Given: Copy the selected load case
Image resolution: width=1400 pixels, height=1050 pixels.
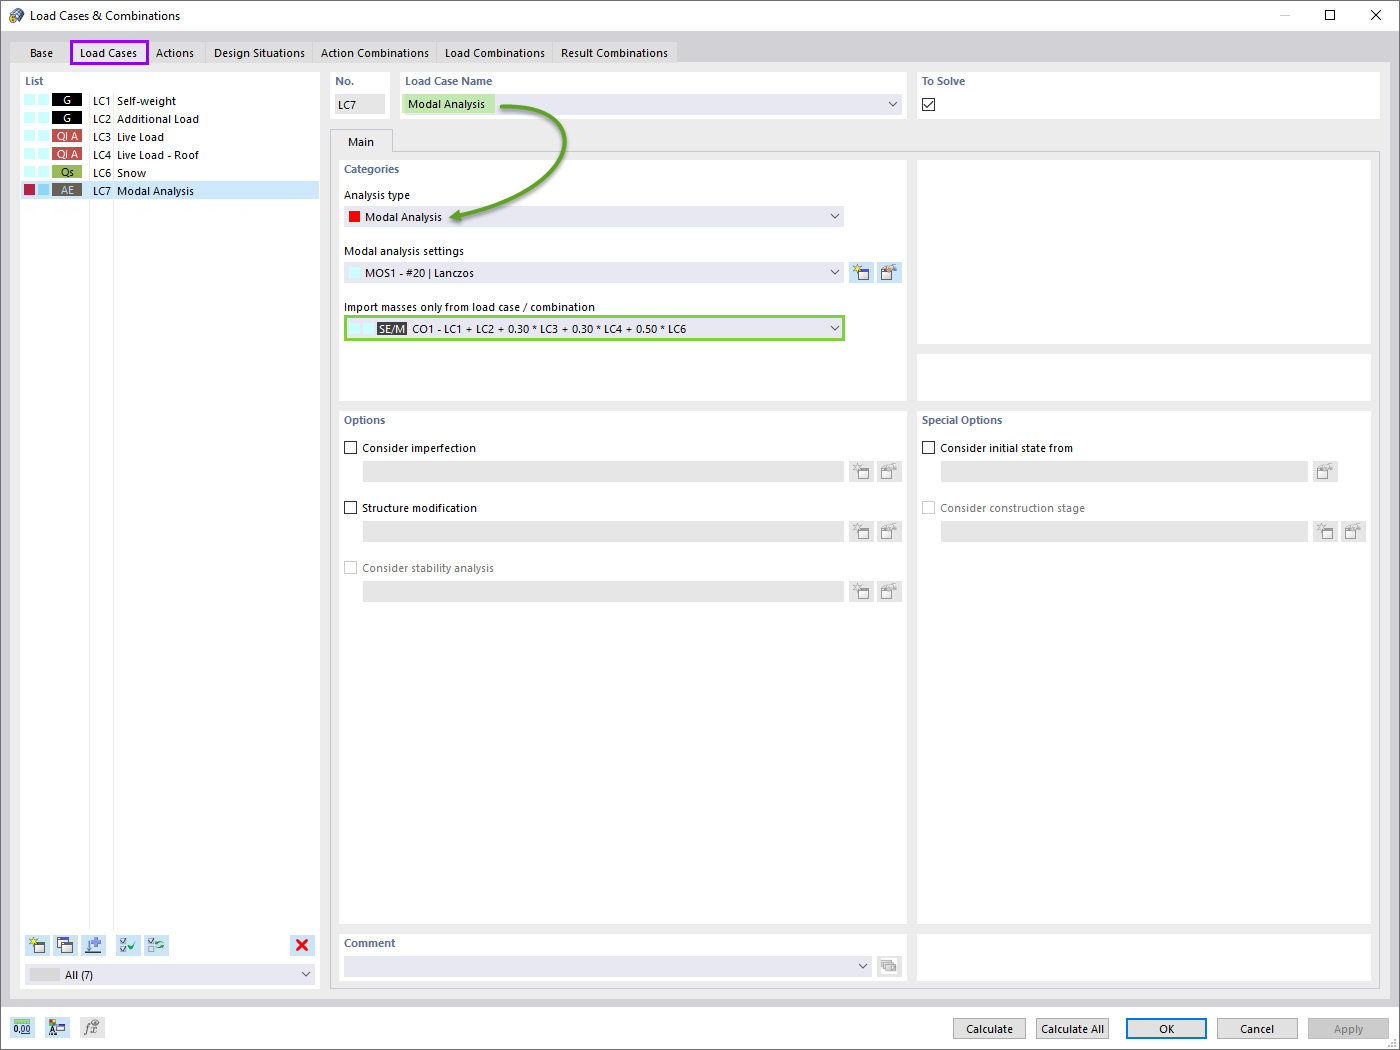Looking at the screenshot, I should (65, 945).
